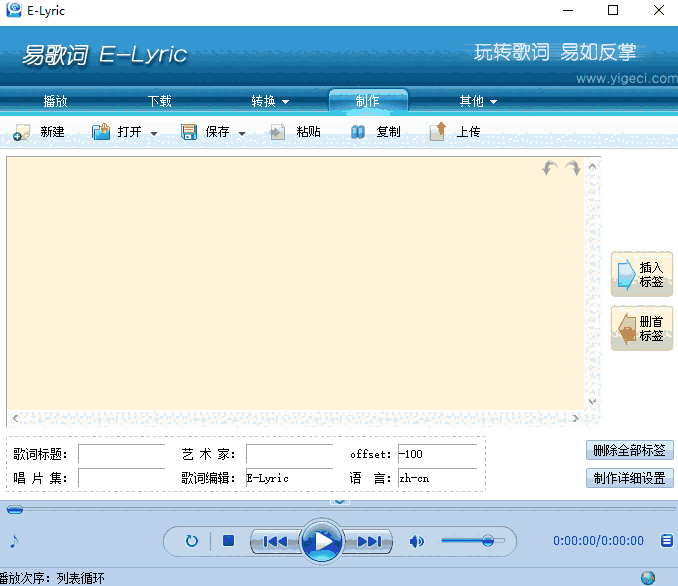
Task: Redo the edit in editor
Action: (x=573, y=168)
